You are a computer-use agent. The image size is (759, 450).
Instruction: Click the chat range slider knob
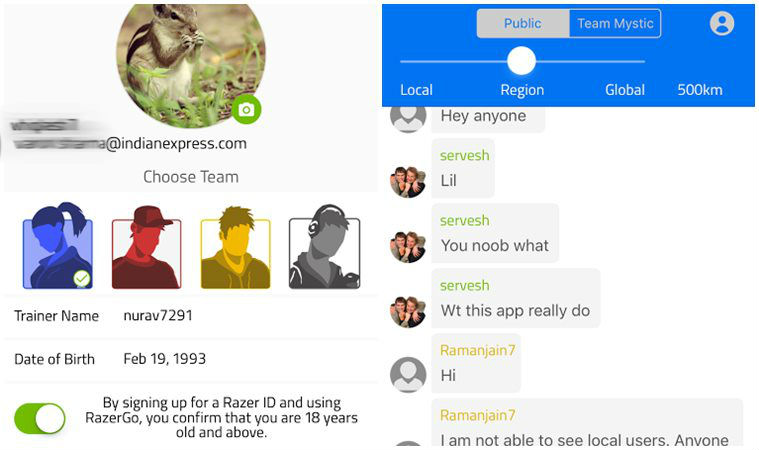pyautogui.click(x=521, y=61)
